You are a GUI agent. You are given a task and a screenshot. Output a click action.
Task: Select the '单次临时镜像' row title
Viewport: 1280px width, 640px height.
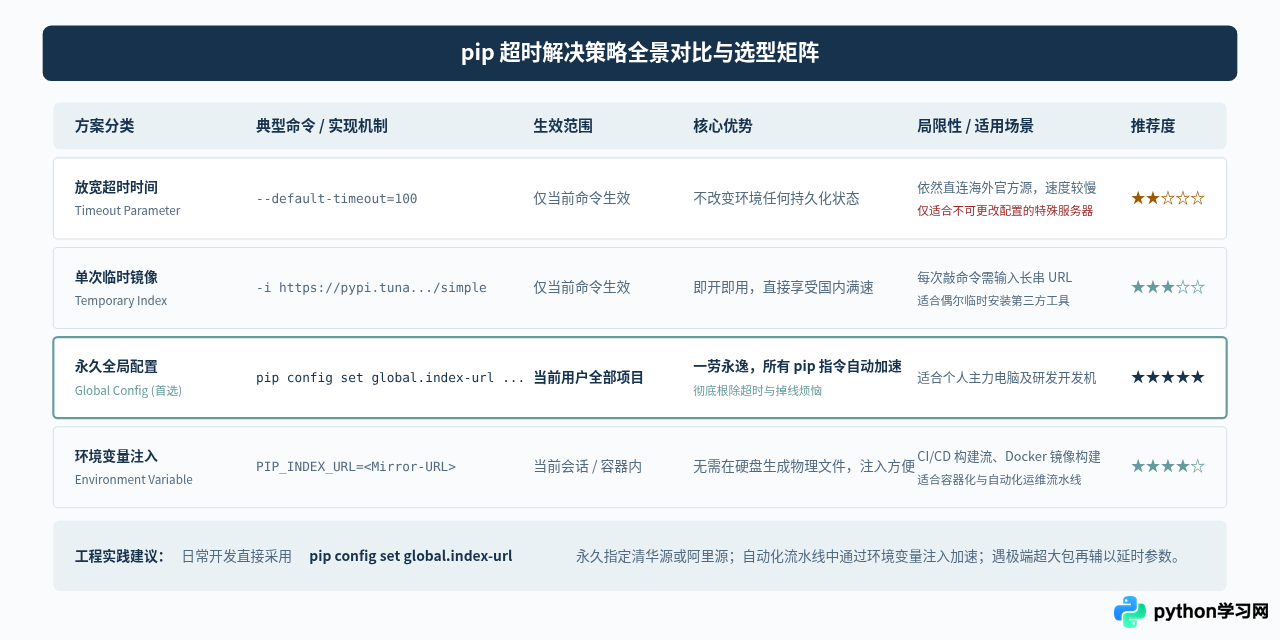[116, 277]
